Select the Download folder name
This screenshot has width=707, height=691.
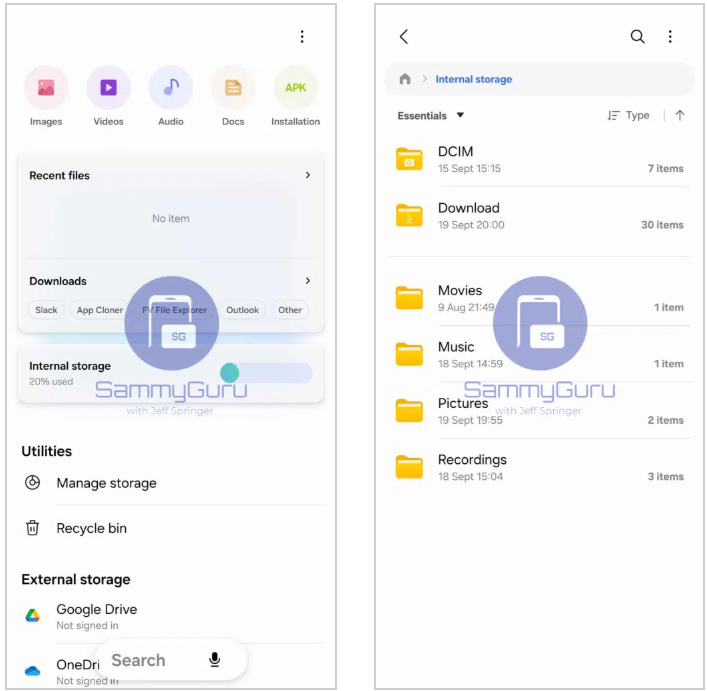coord(468,208)
